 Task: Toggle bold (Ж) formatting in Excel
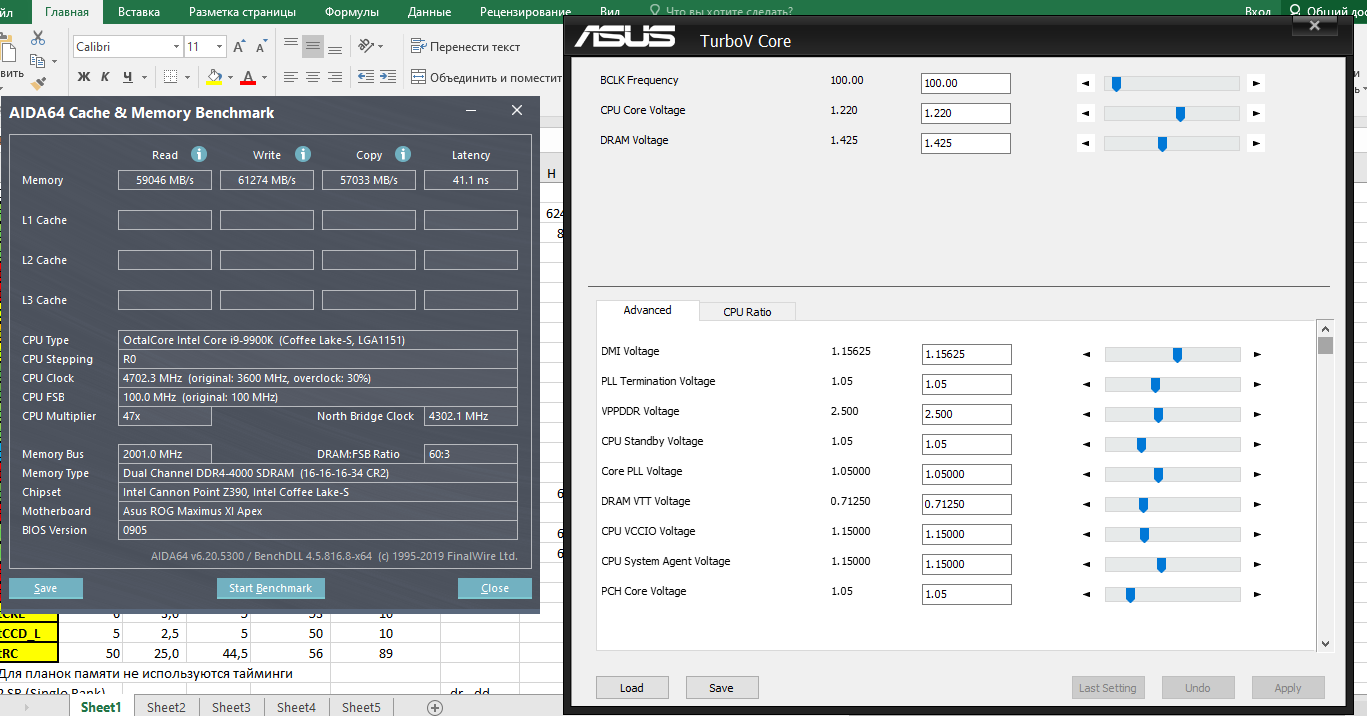[x=83, y=77]
